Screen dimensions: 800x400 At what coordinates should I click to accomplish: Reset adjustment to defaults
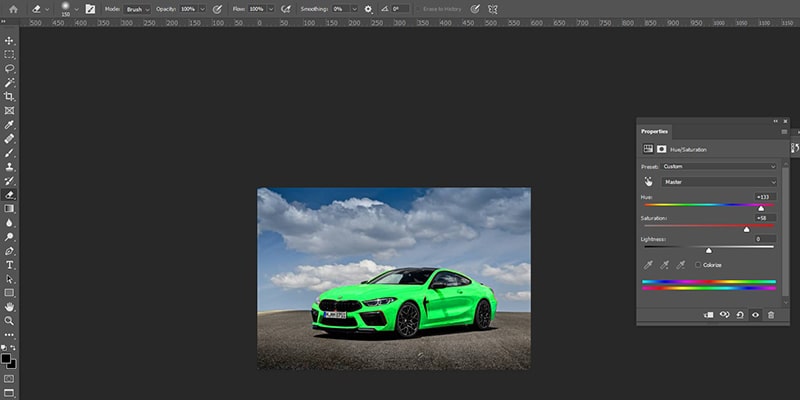click(x=740, y=315)
